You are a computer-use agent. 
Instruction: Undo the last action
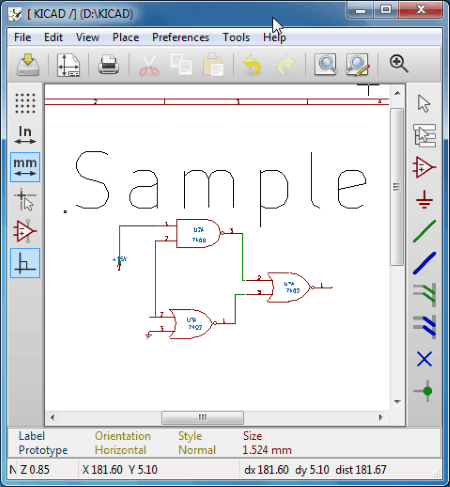pos(252,64)
